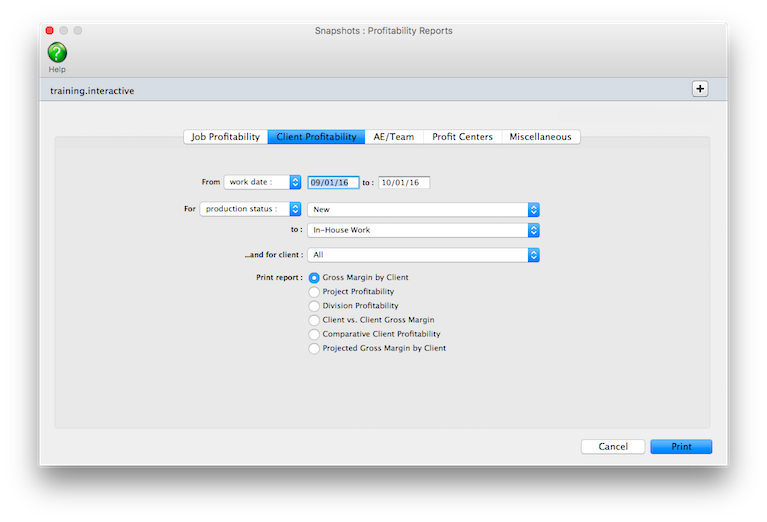Screen dimensions: 767x522
Task: Choose Comparative Client Profitability report
Action: [315, 334]
